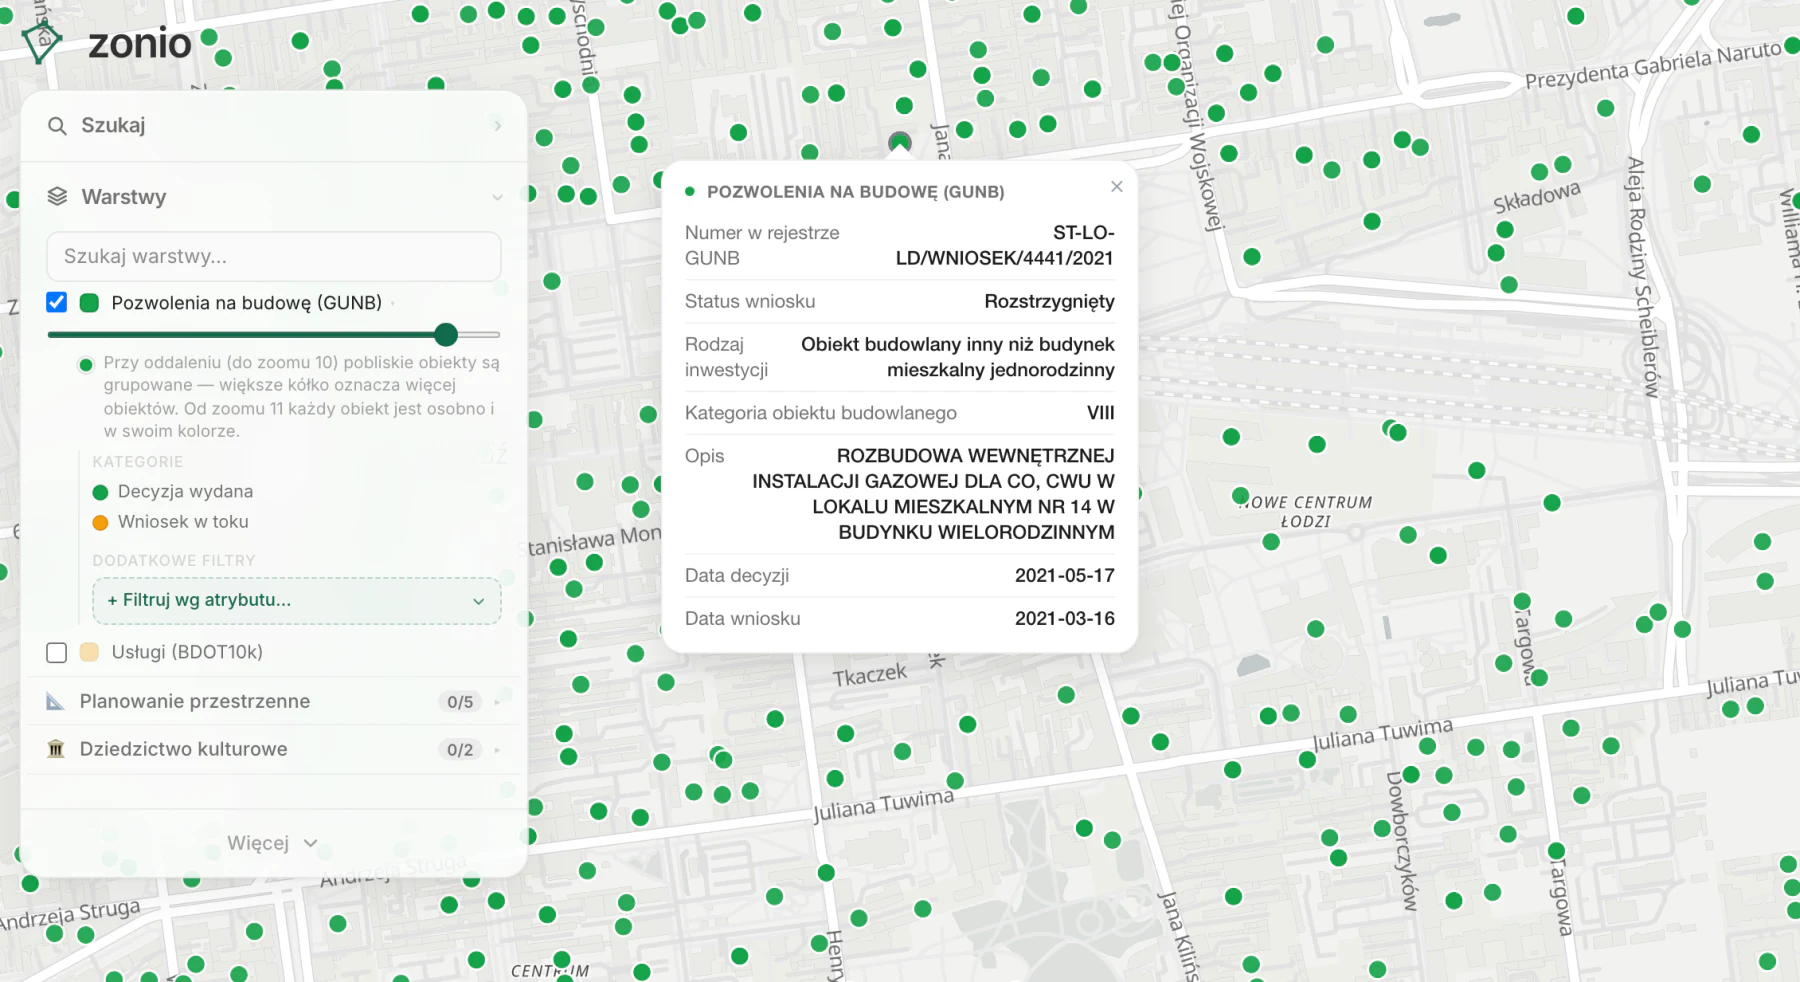
Task: Close the building permit info popup
Action: click(x=1117, y=187)
